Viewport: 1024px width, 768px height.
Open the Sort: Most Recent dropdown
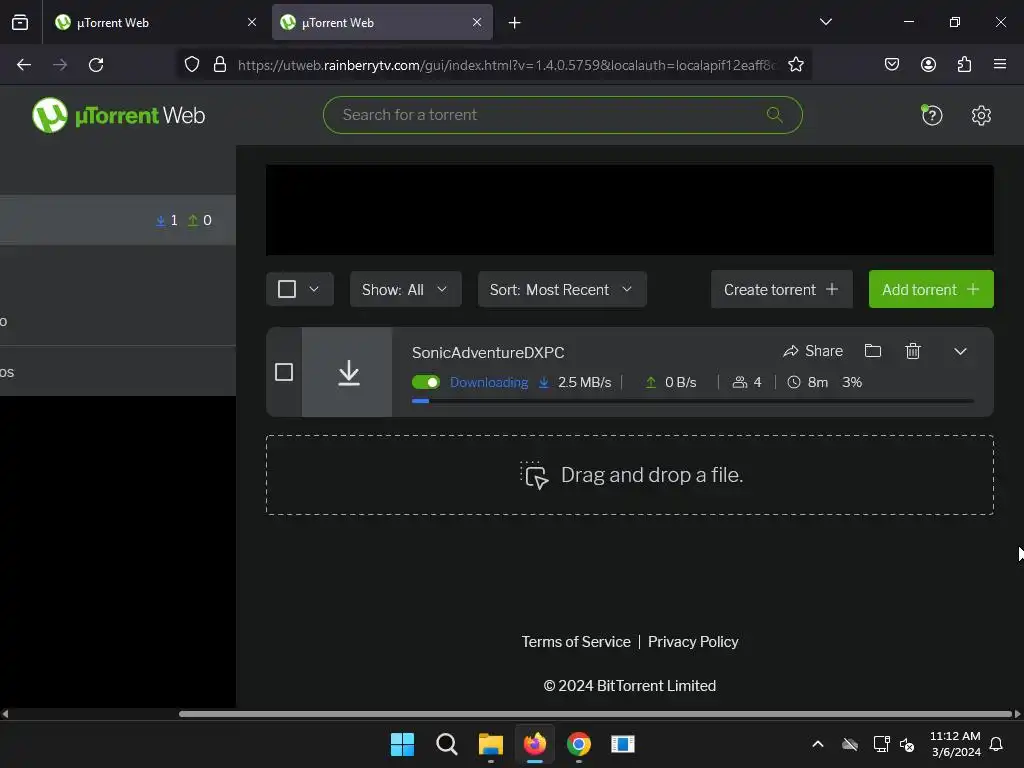562,289
